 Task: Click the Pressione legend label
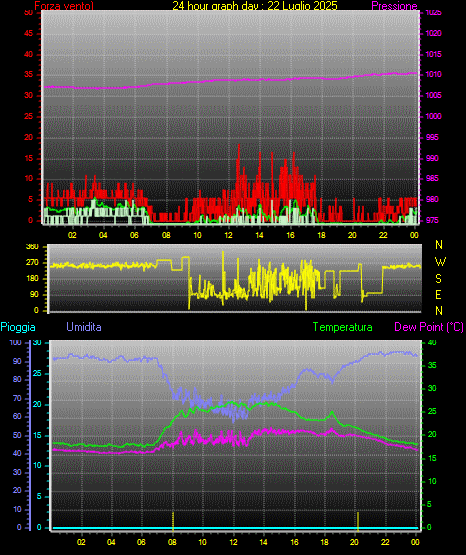tap(394, 6)
